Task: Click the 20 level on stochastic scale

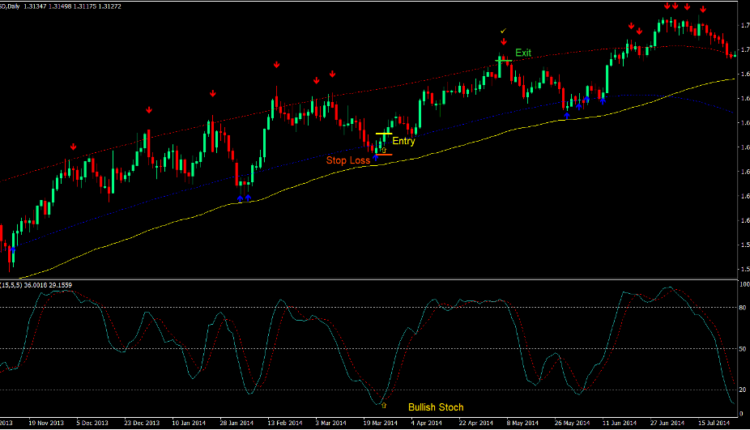Action: pyautogui.click(x=742, y=389)
